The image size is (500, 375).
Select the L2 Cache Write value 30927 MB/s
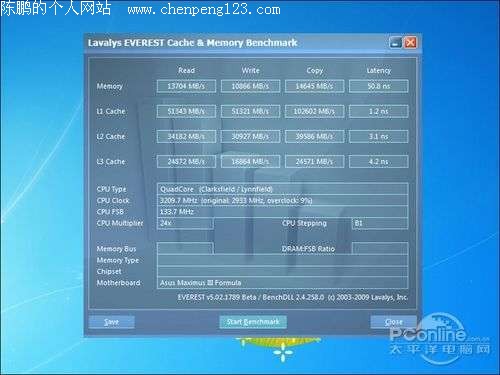tap(250, 137)
